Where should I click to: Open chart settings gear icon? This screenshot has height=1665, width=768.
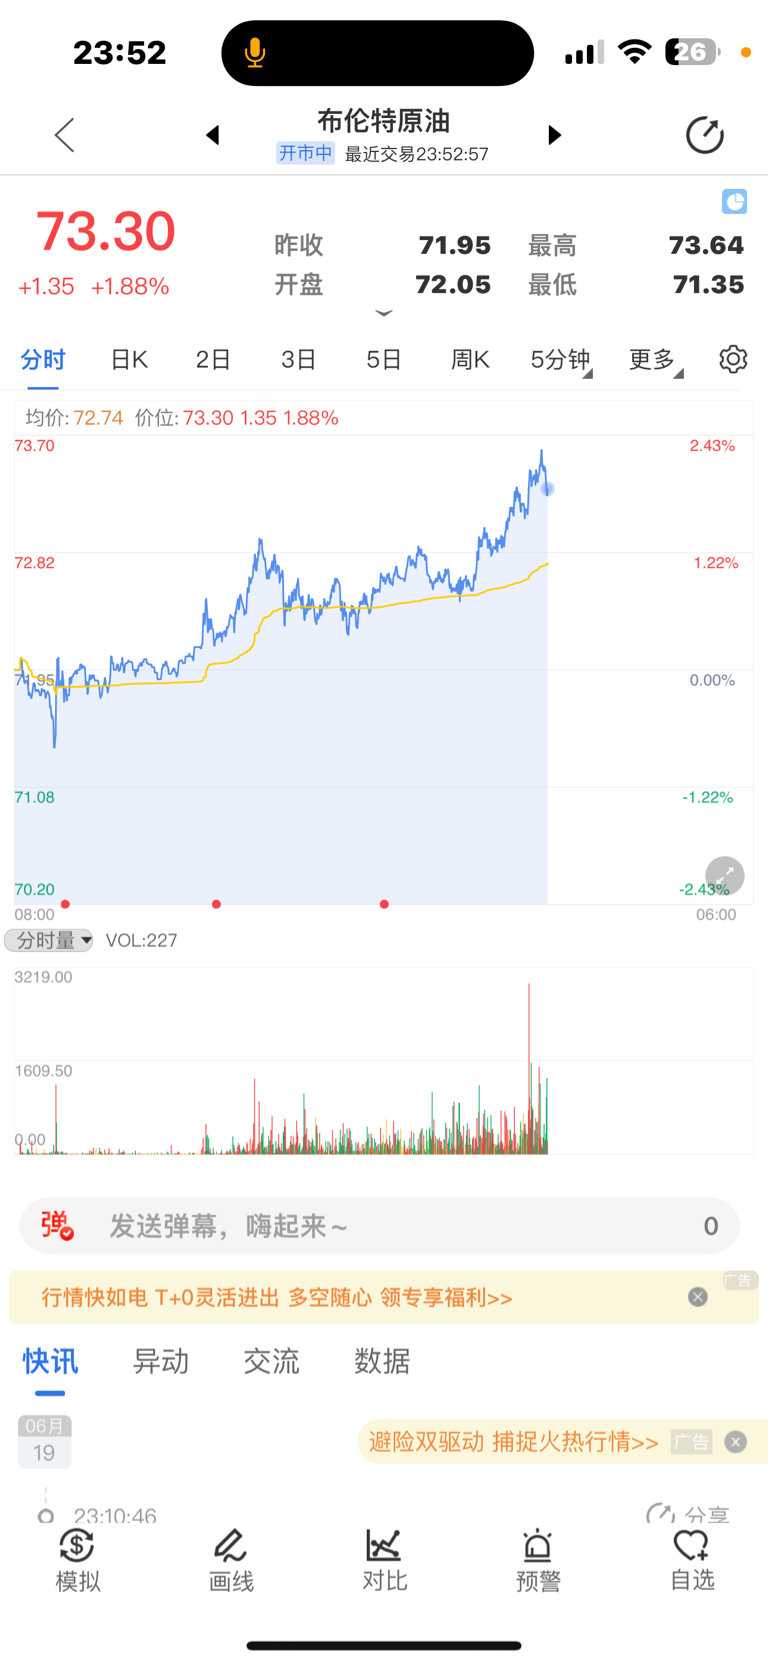(x=733, y=359)
